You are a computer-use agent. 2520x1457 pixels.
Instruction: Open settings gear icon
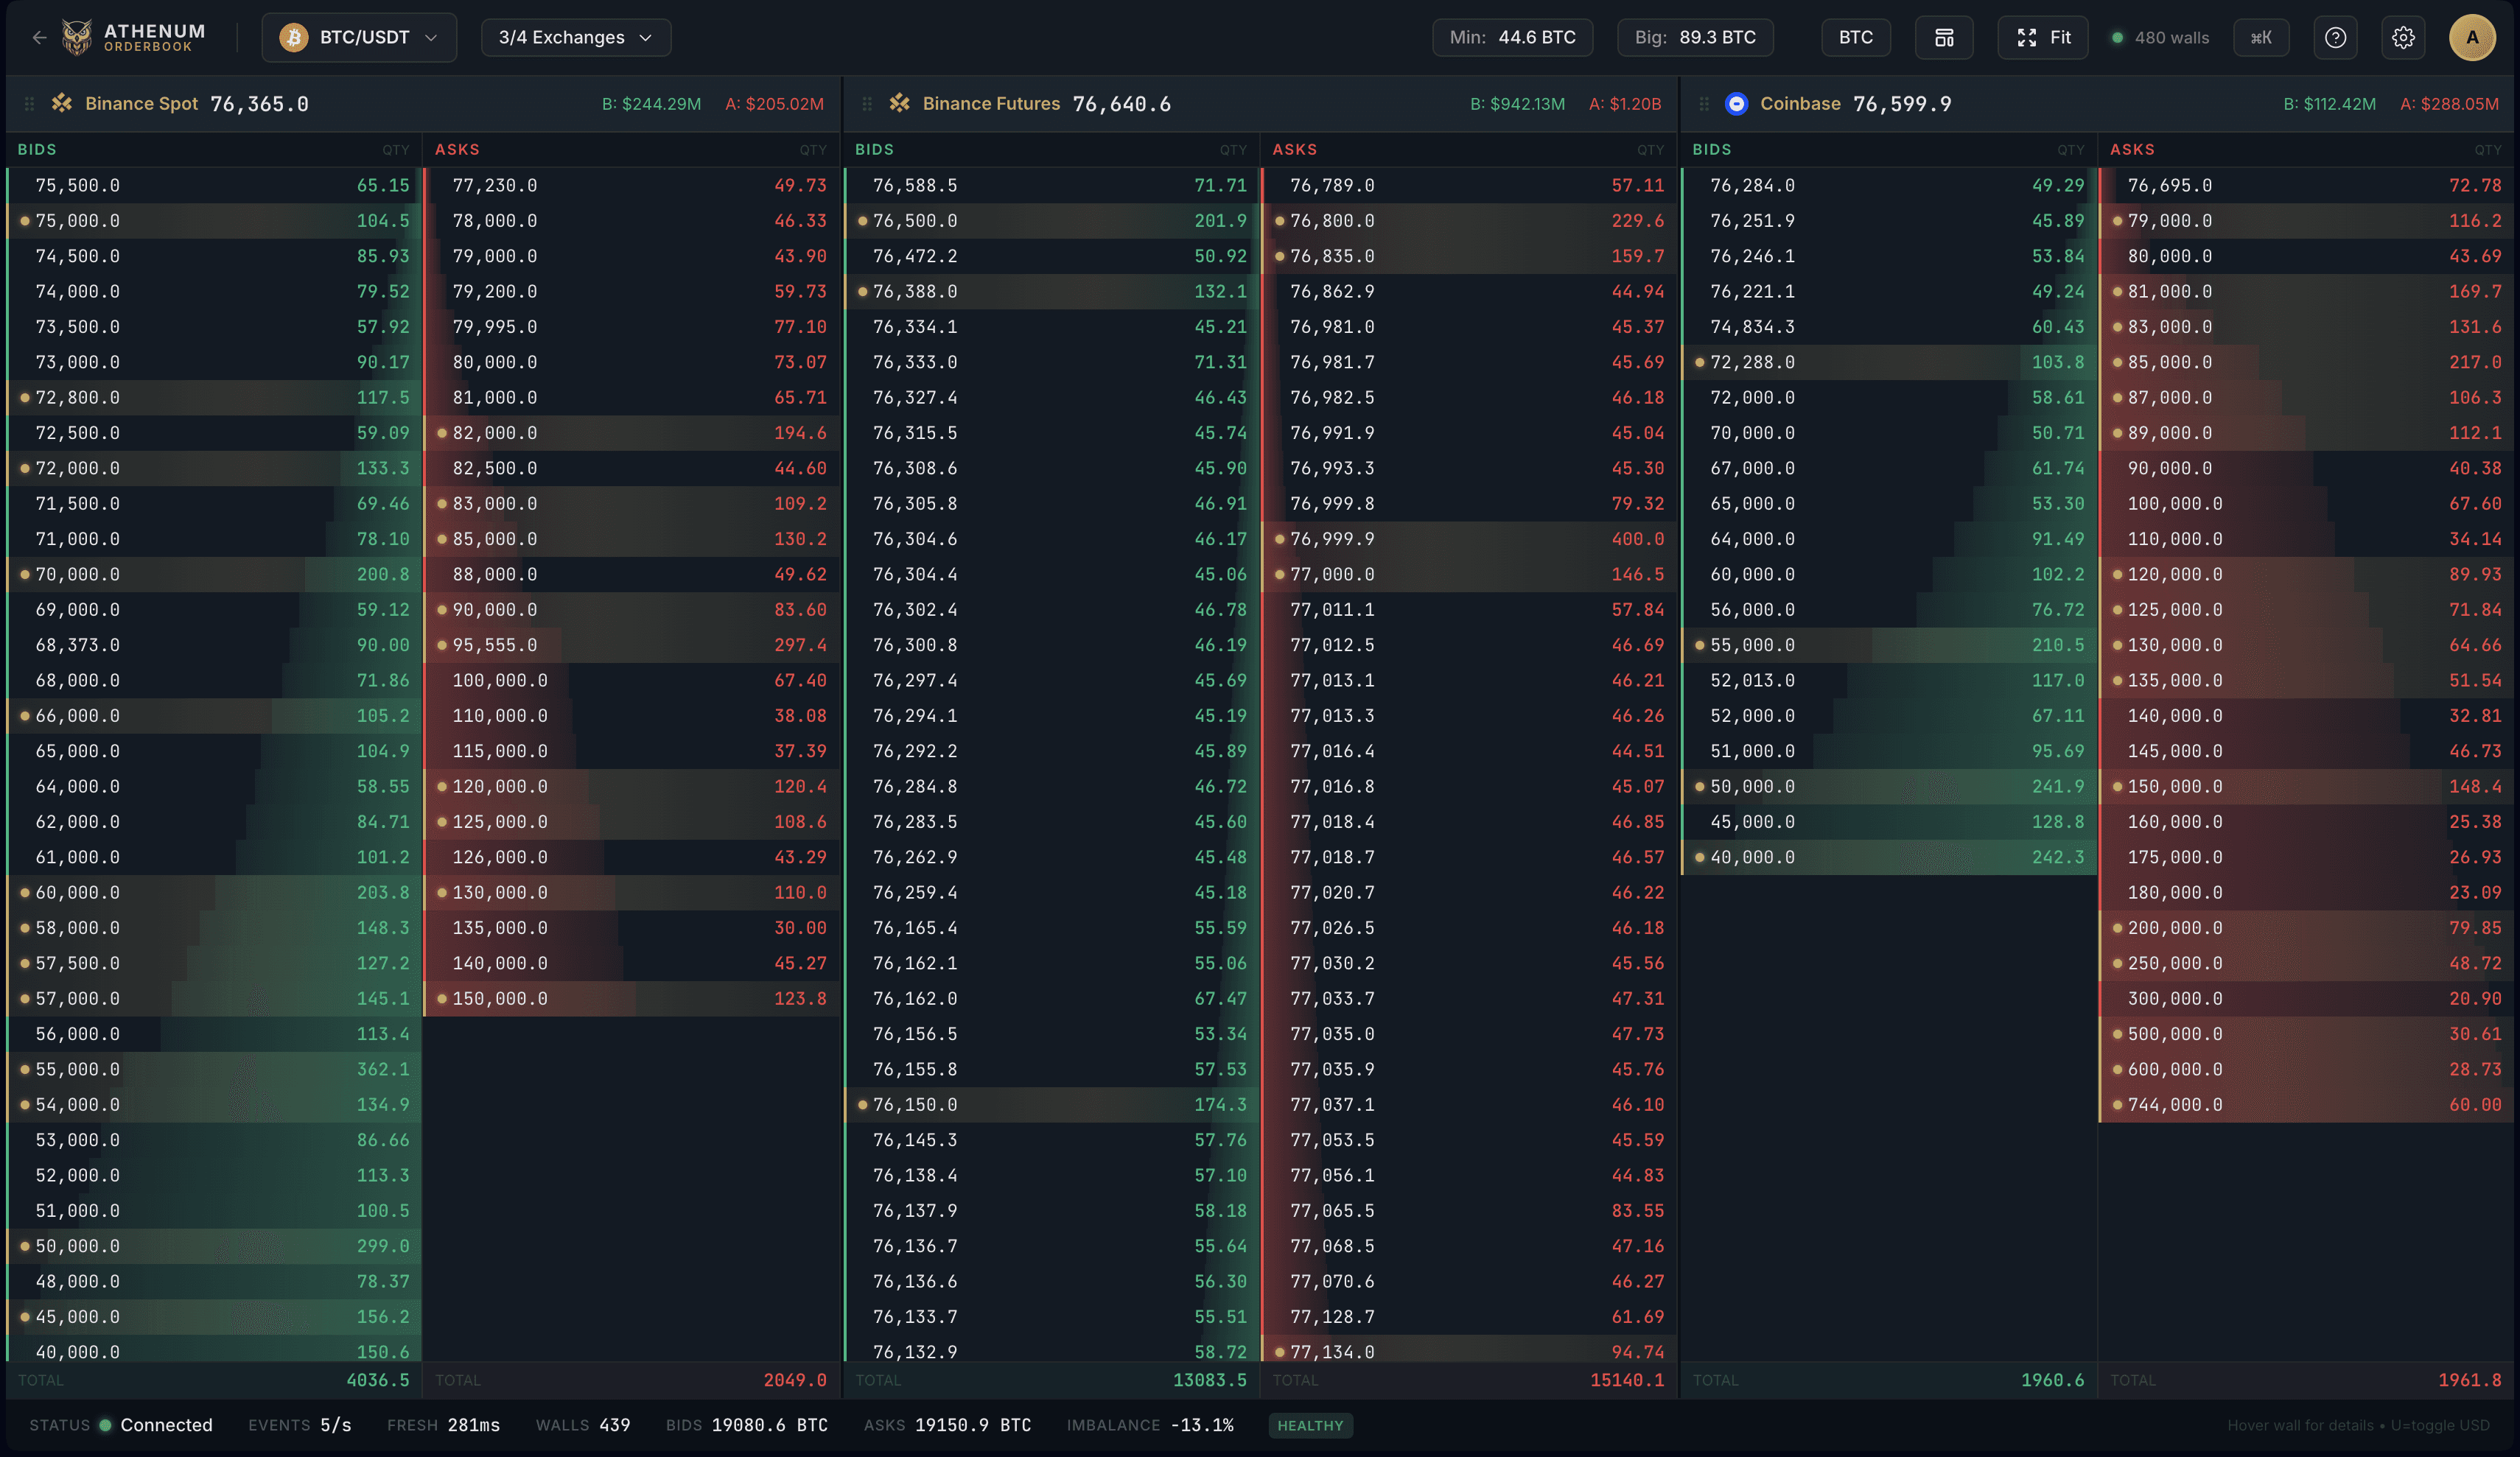(x=2403, y=37)
